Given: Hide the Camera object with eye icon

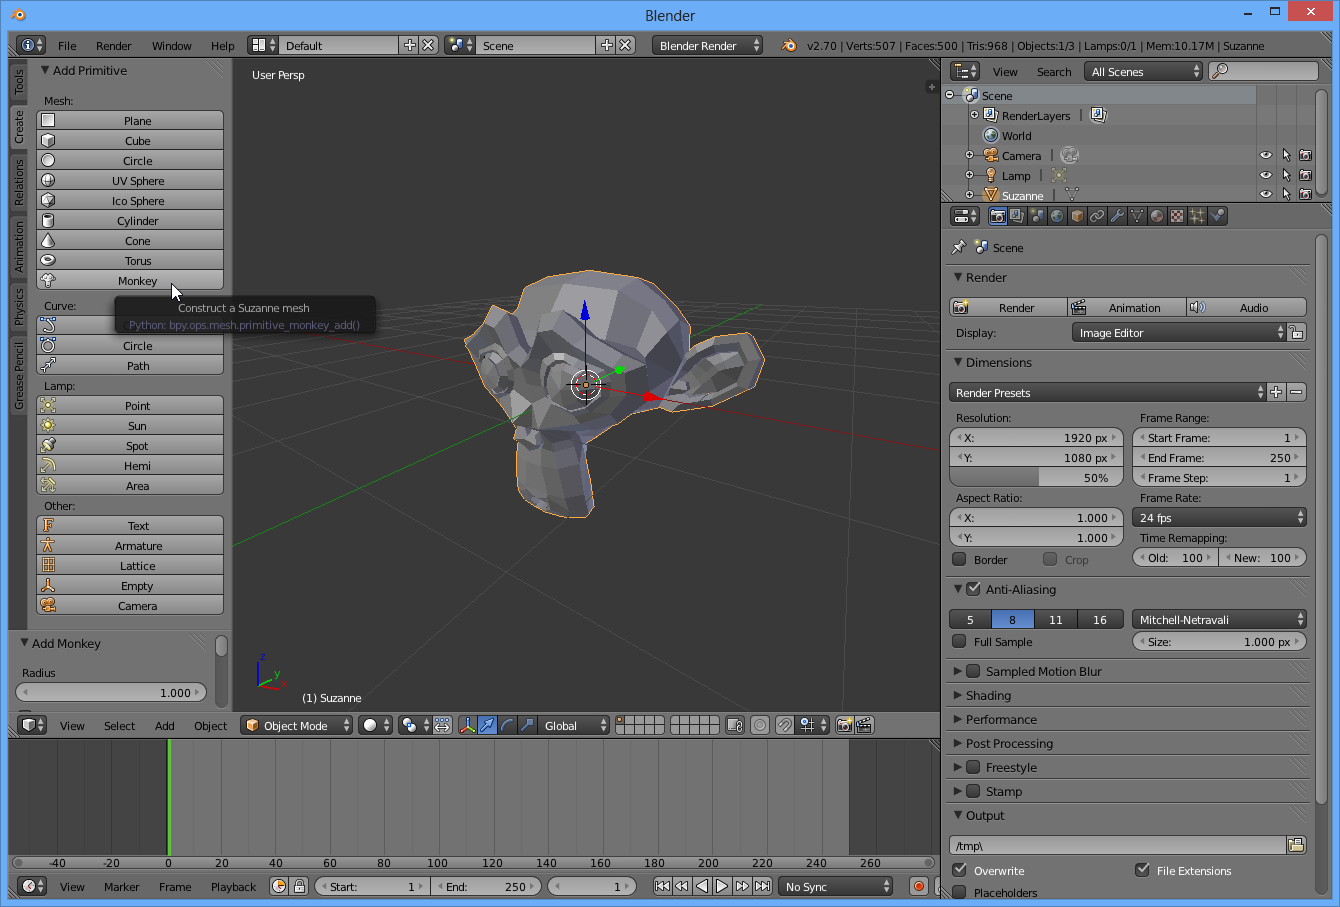Looking at the screenshot, I should 1266,155.
